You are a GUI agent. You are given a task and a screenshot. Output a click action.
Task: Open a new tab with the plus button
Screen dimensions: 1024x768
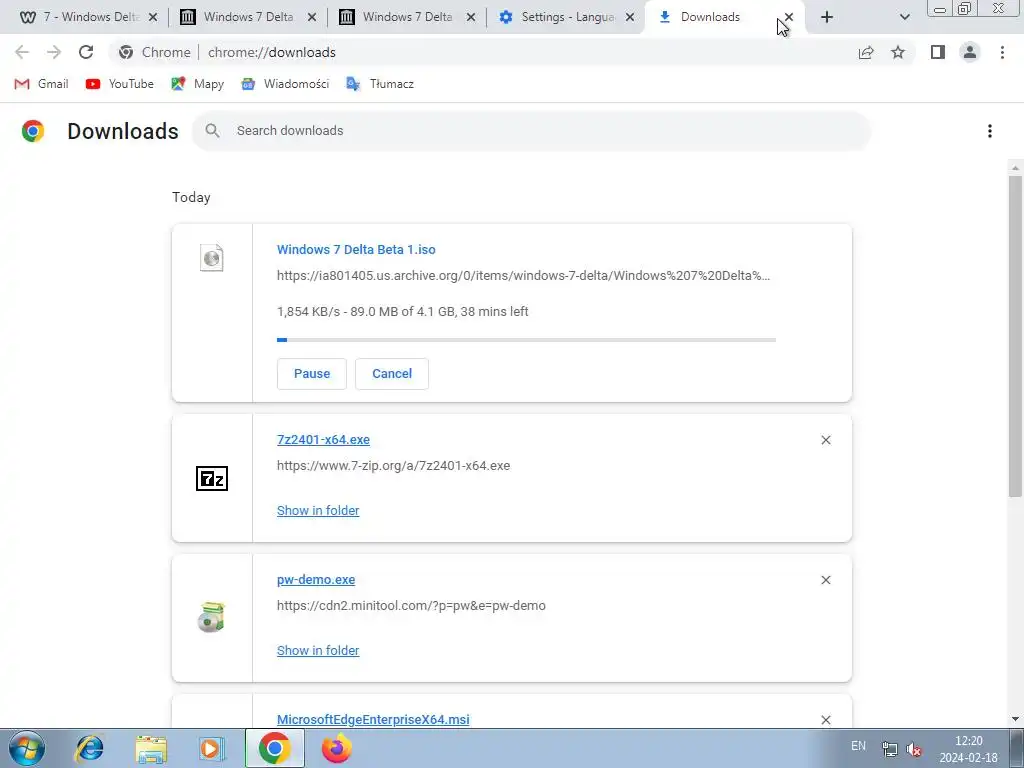pos(827,17)
